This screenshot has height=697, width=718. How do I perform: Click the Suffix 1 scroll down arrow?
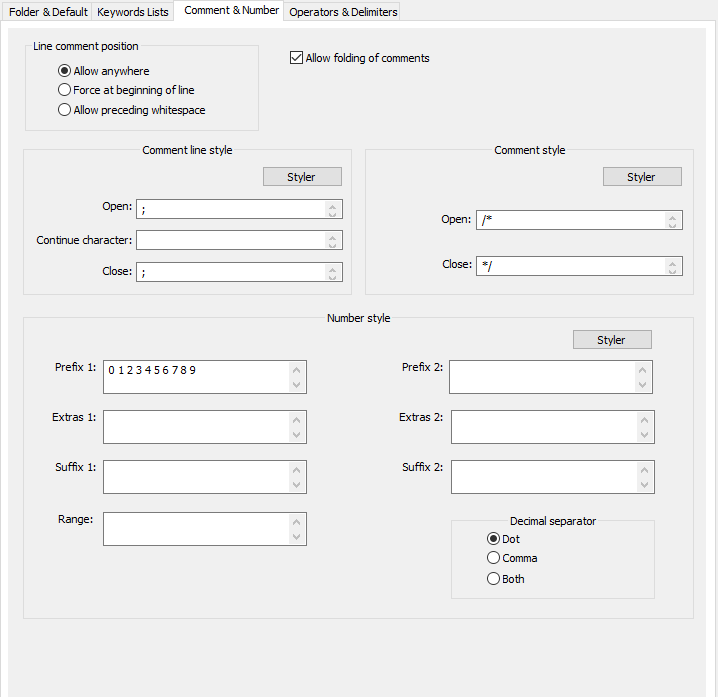296,485
